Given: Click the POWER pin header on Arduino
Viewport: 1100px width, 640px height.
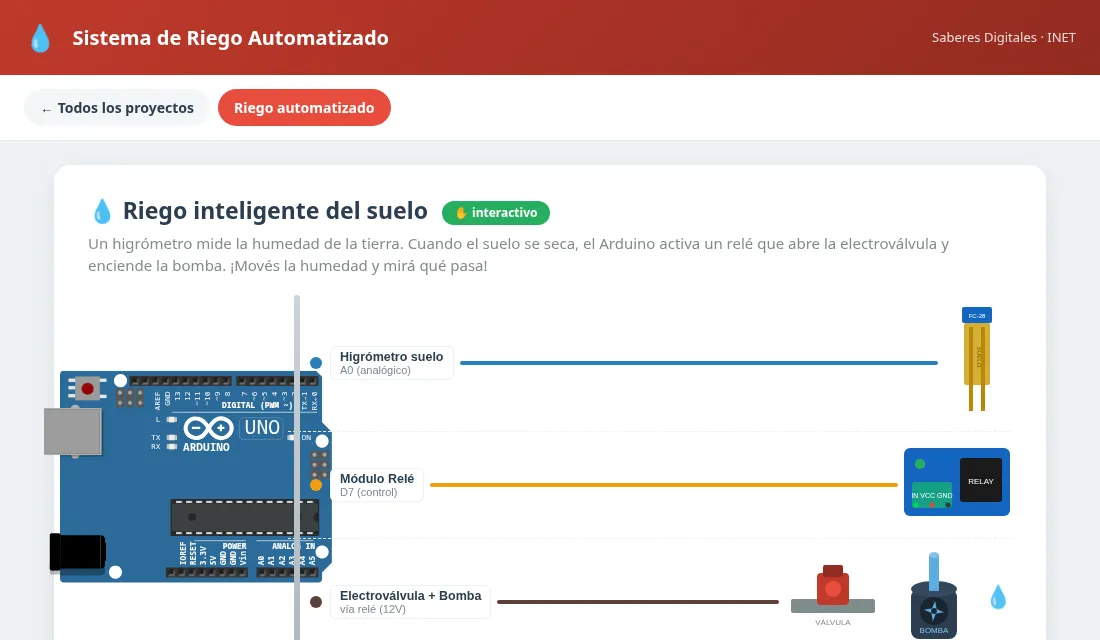Looking at the screenshot, I should pyautogui.click(x=207, y=573).
